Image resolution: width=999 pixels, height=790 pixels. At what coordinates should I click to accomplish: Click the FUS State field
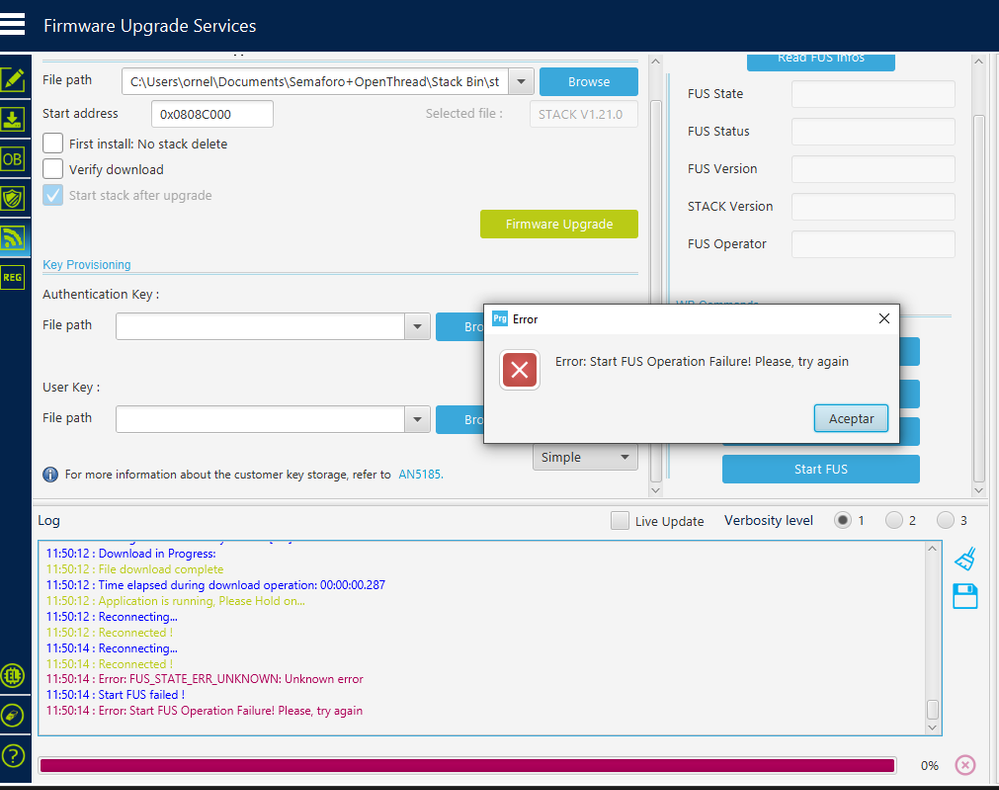[873, 94]
